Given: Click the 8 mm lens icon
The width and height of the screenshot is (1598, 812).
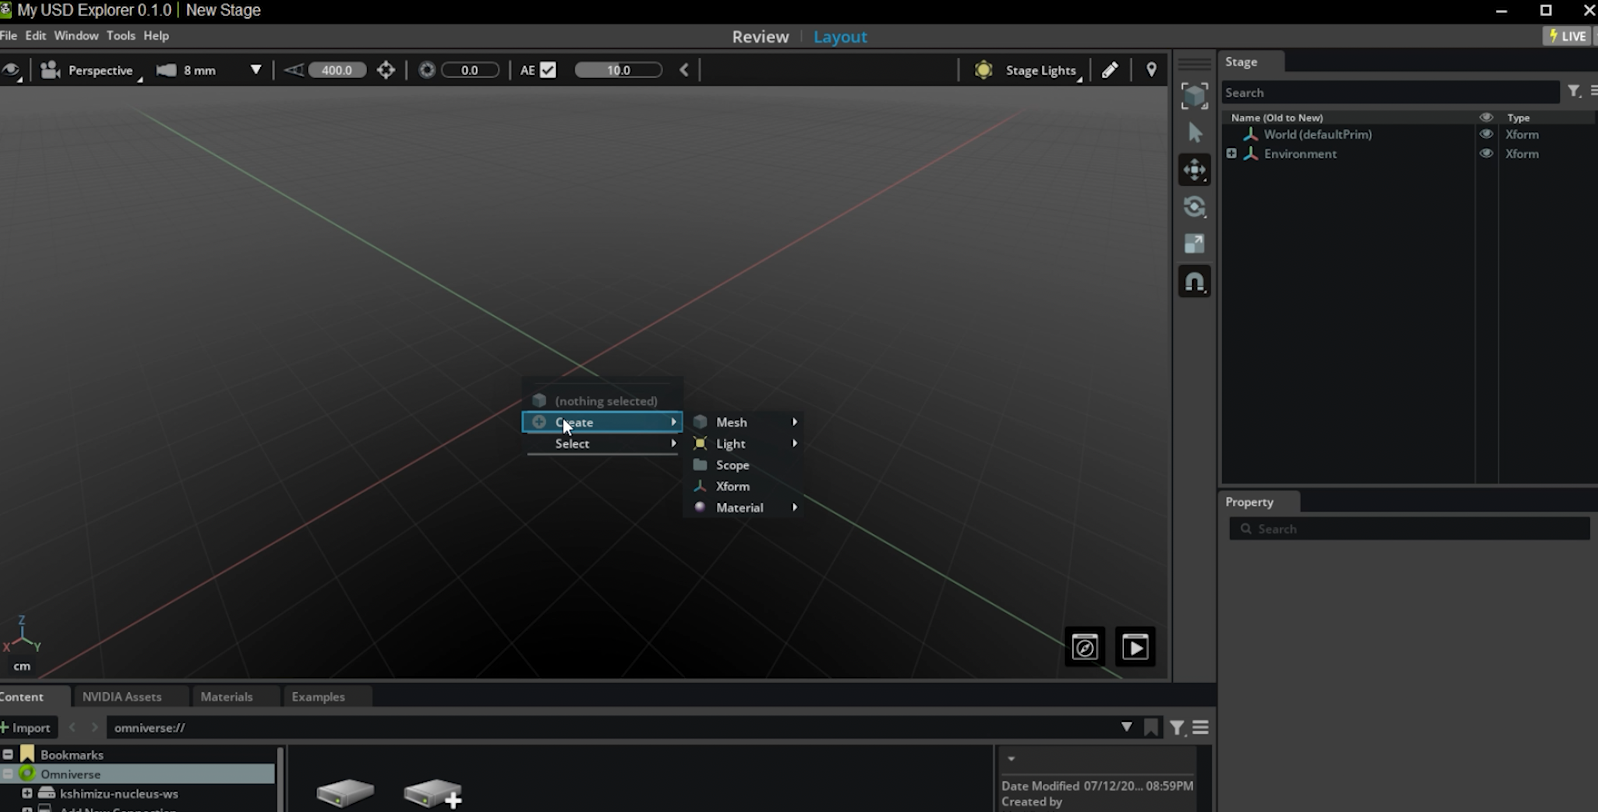Looking at the screenshot, I should 167,70.
